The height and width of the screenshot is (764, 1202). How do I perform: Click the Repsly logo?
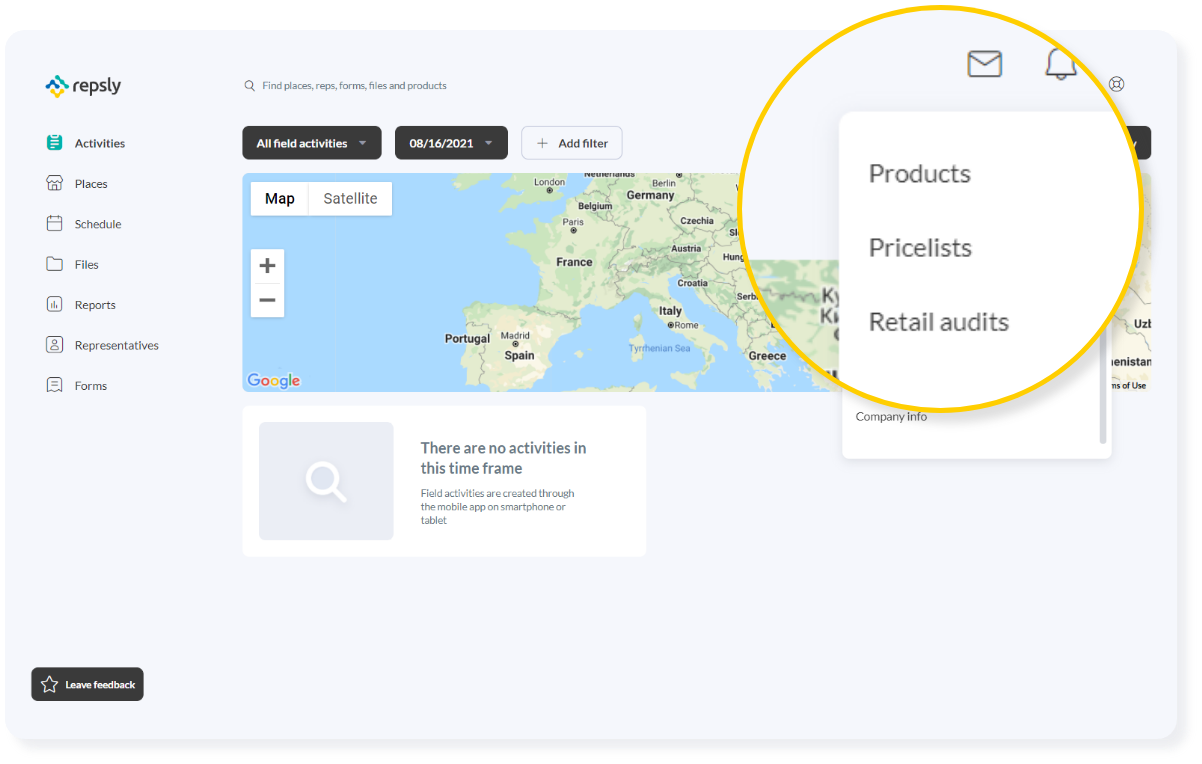tap(83, 86)
